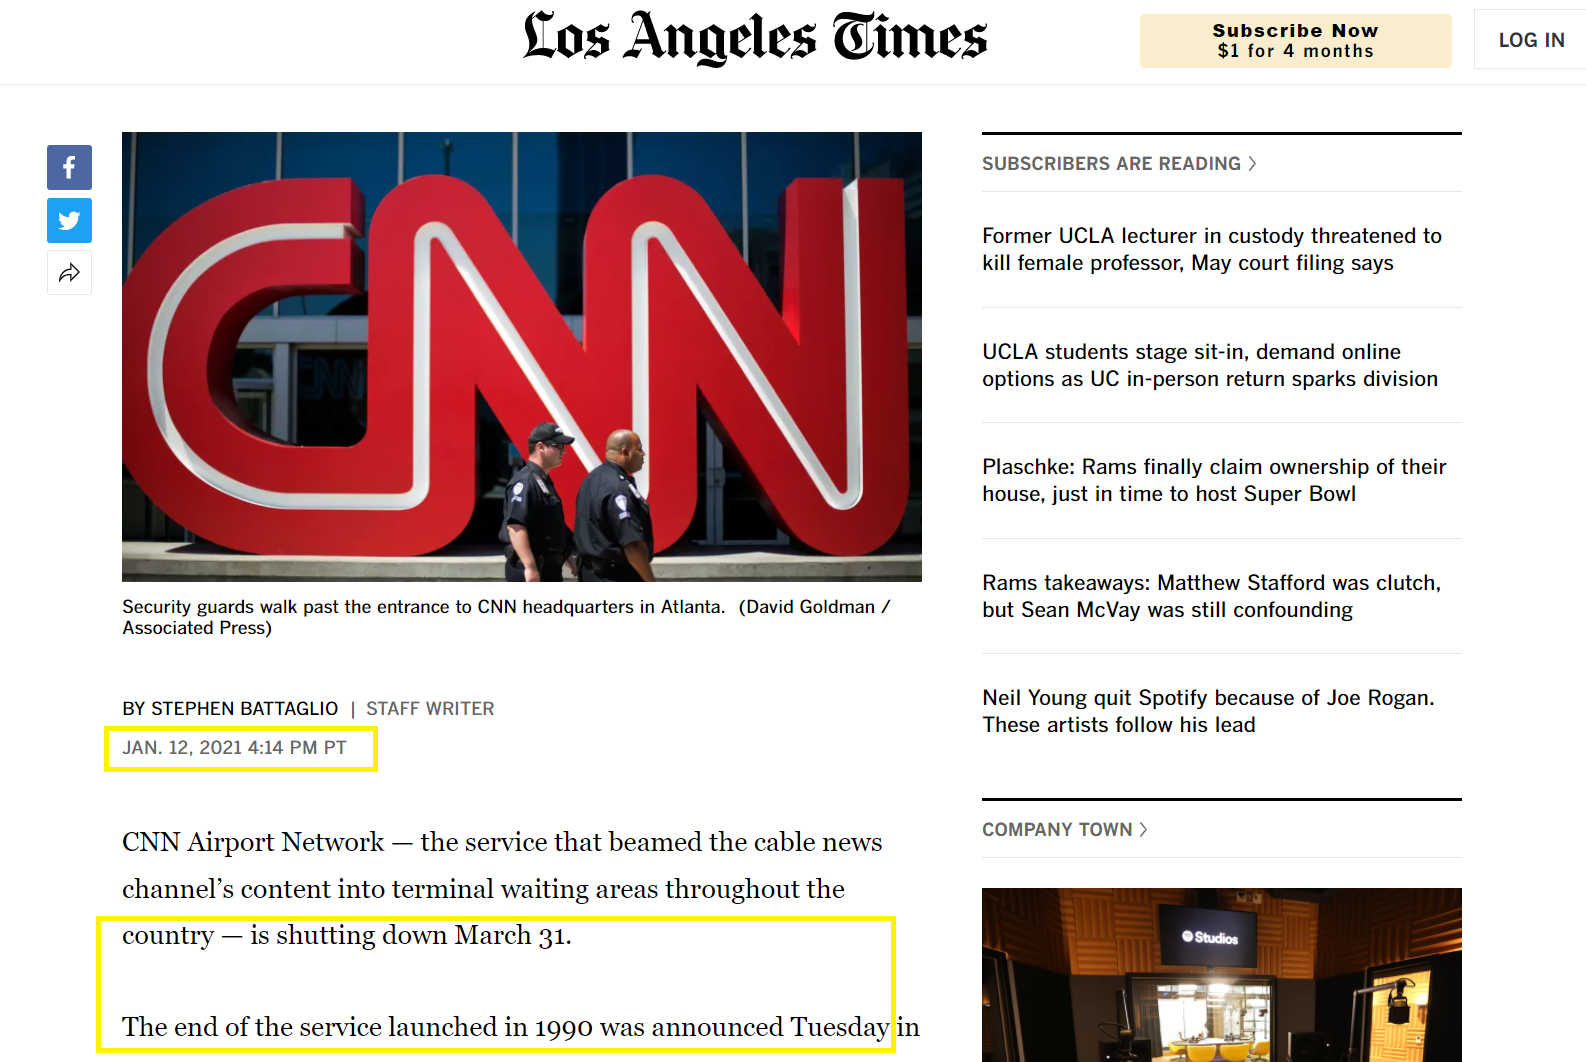Screen dimensions: 1586x1062
Task: Share article on Facebook
Action: click(69, 167)
